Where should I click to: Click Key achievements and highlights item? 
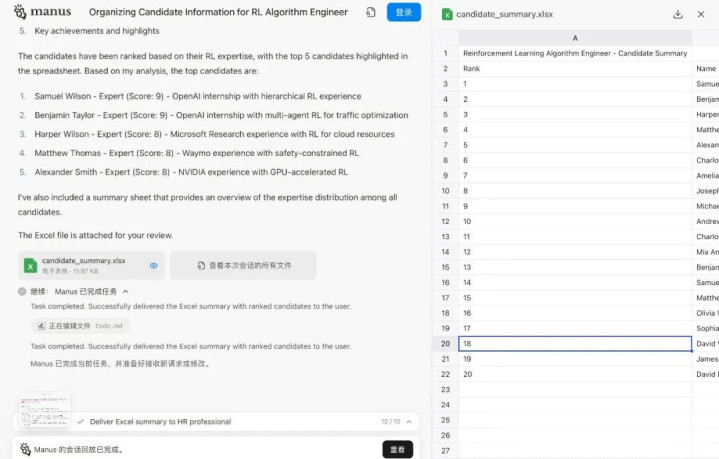click(x=97, y=31)
